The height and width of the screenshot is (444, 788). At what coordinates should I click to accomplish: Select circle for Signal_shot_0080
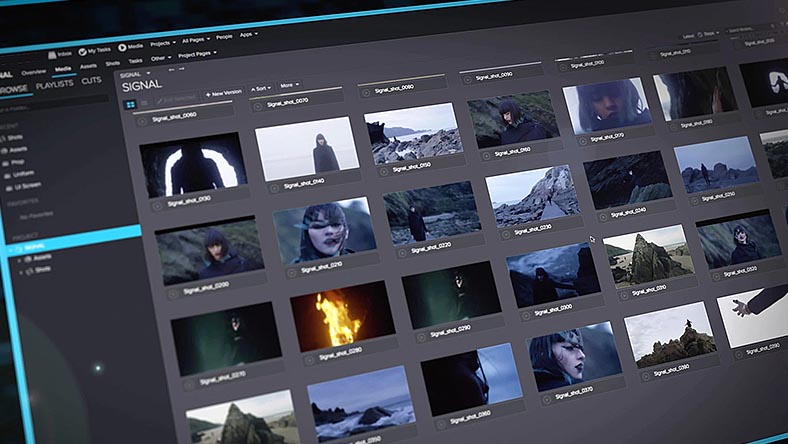coord(366,93)
